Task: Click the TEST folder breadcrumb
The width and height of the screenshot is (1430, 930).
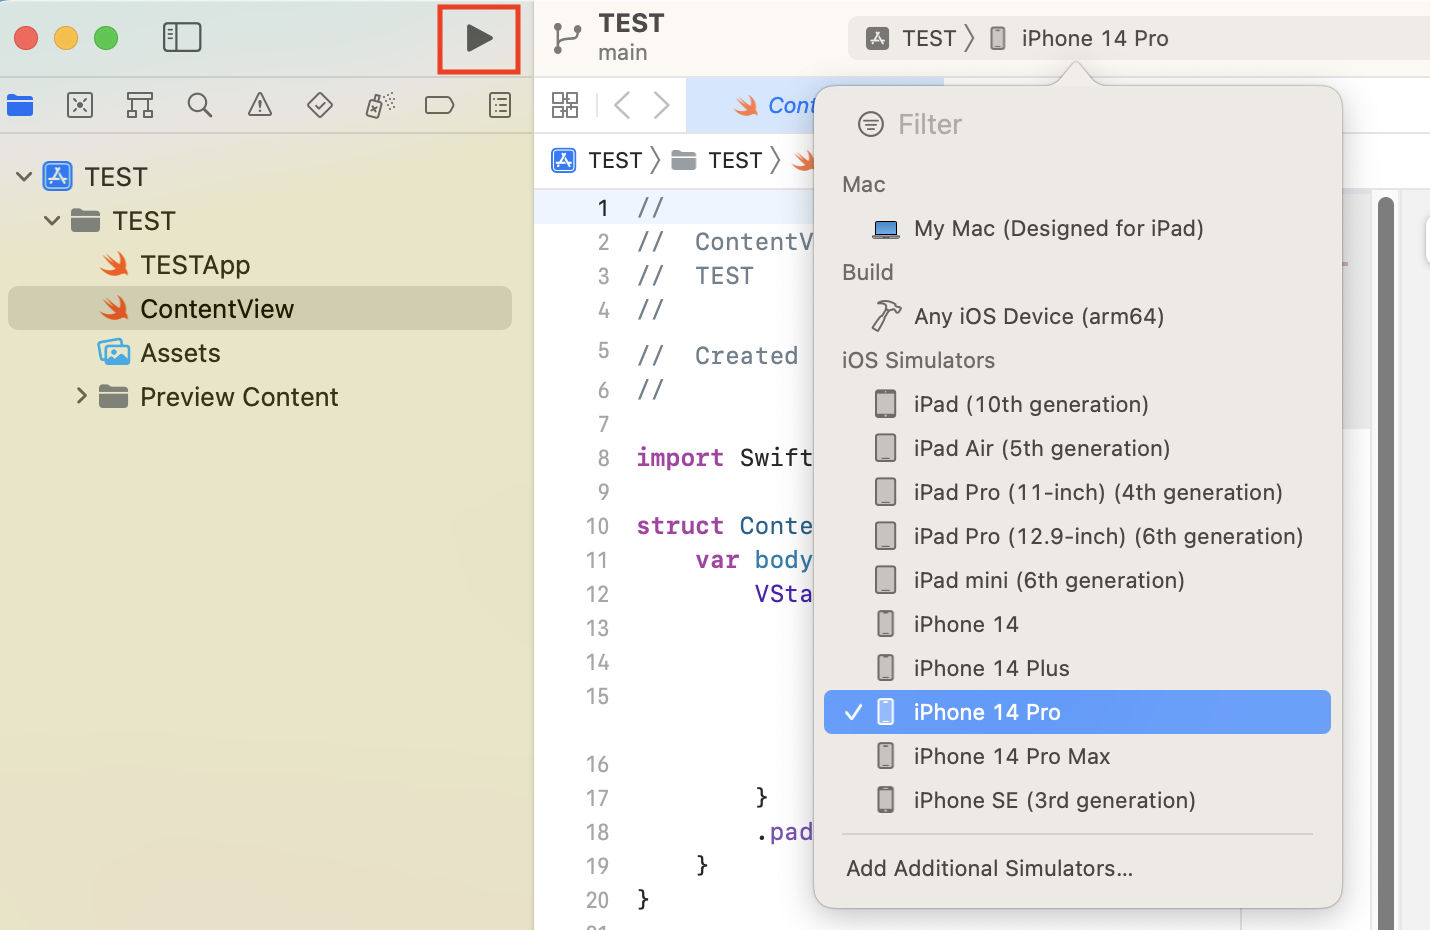Action: click(x=716, y=161)
